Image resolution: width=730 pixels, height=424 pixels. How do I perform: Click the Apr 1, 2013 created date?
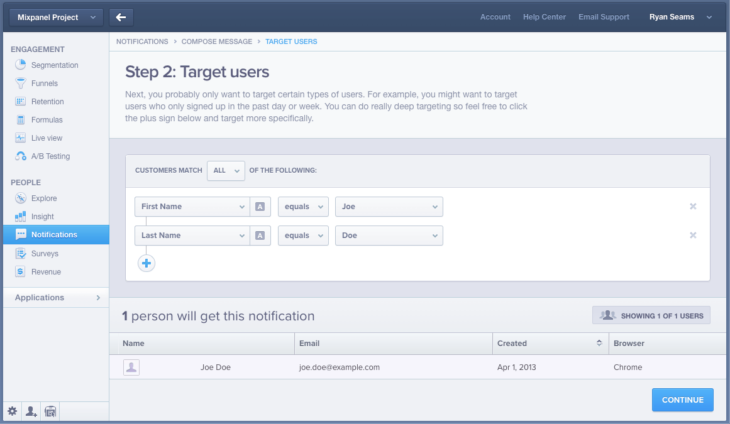pos(516,367)
